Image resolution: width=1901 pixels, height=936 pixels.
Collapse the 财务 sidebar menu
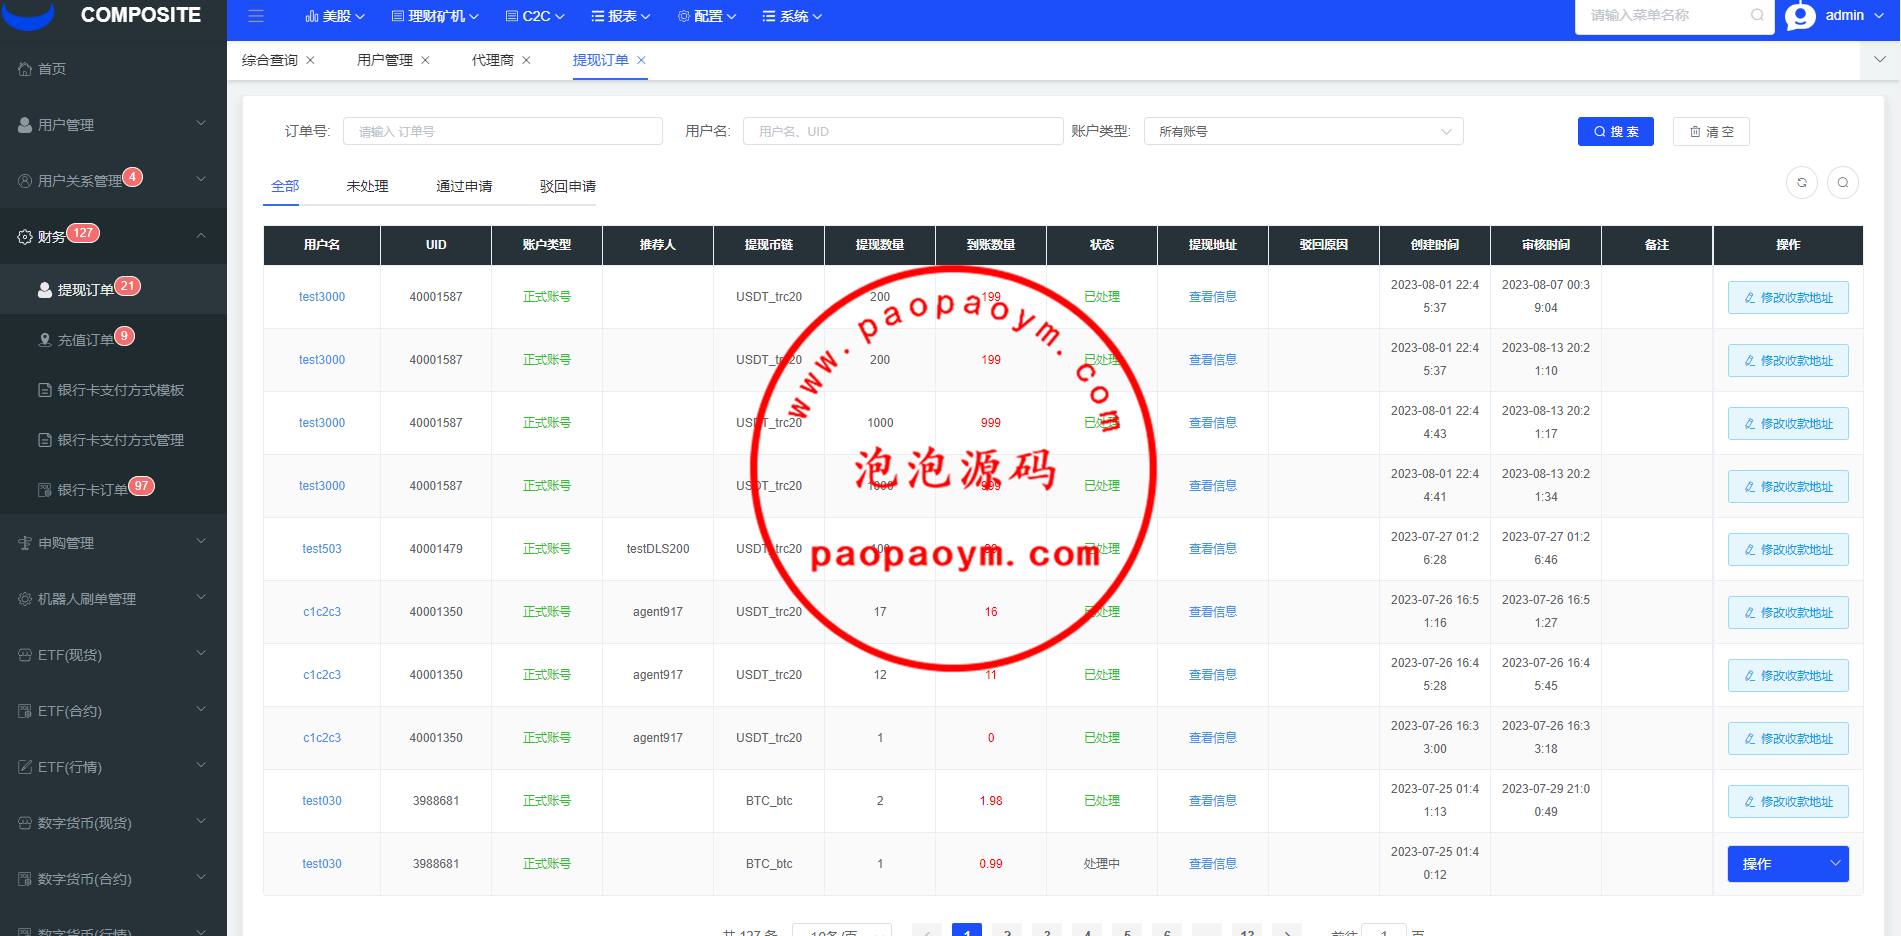pyautogui.click(x=113, y=237)
